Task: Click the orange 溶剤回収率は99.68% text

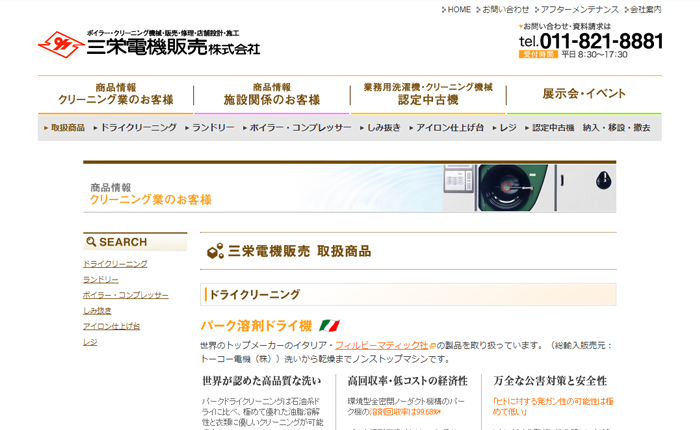Action: (405, 412)
